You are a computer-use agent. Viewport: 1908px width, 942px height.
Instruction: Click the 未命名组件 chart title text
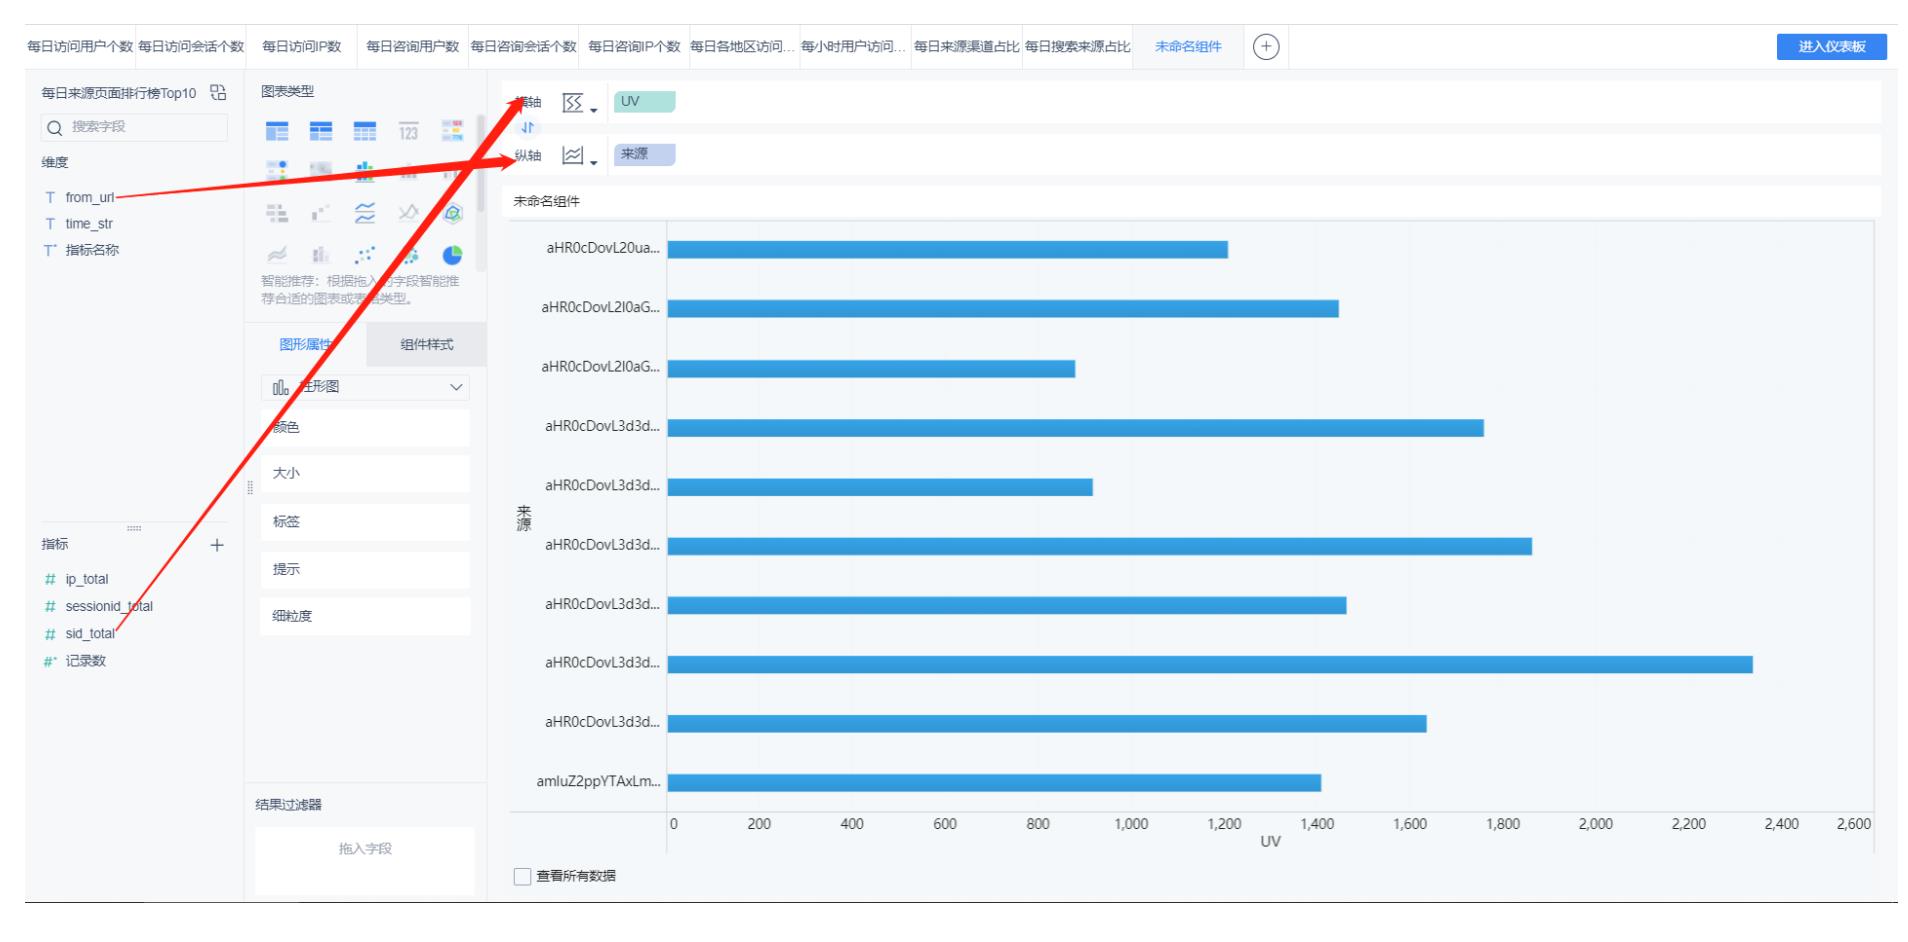pyautogui.click(x=547, y=201)
